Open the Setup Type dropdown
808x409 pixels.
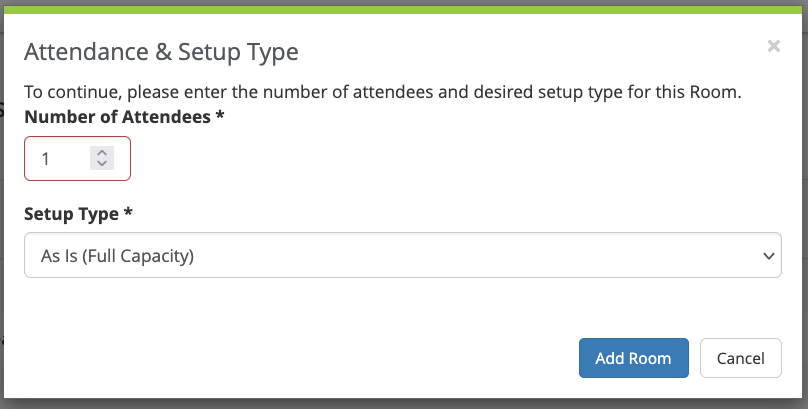pos(402,256)
